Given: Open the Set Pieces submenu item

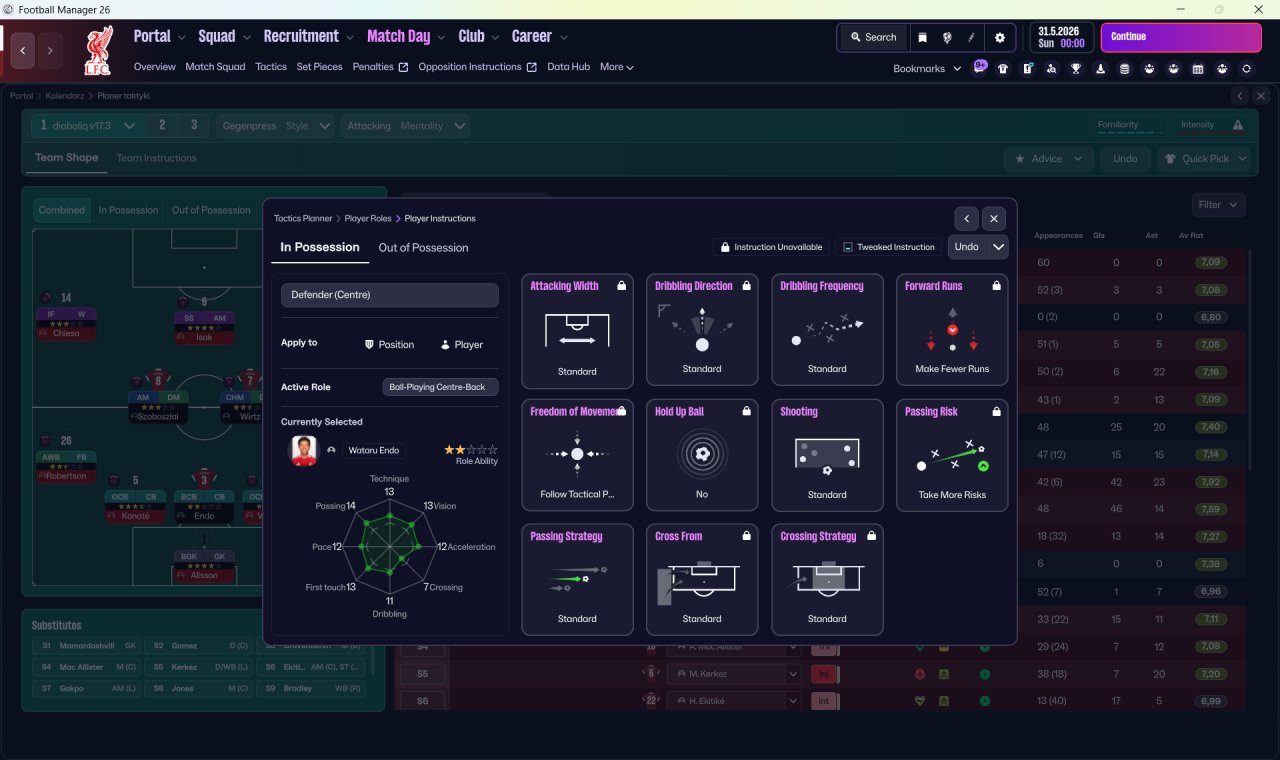Looking at the screenshot, I should 319,67.
